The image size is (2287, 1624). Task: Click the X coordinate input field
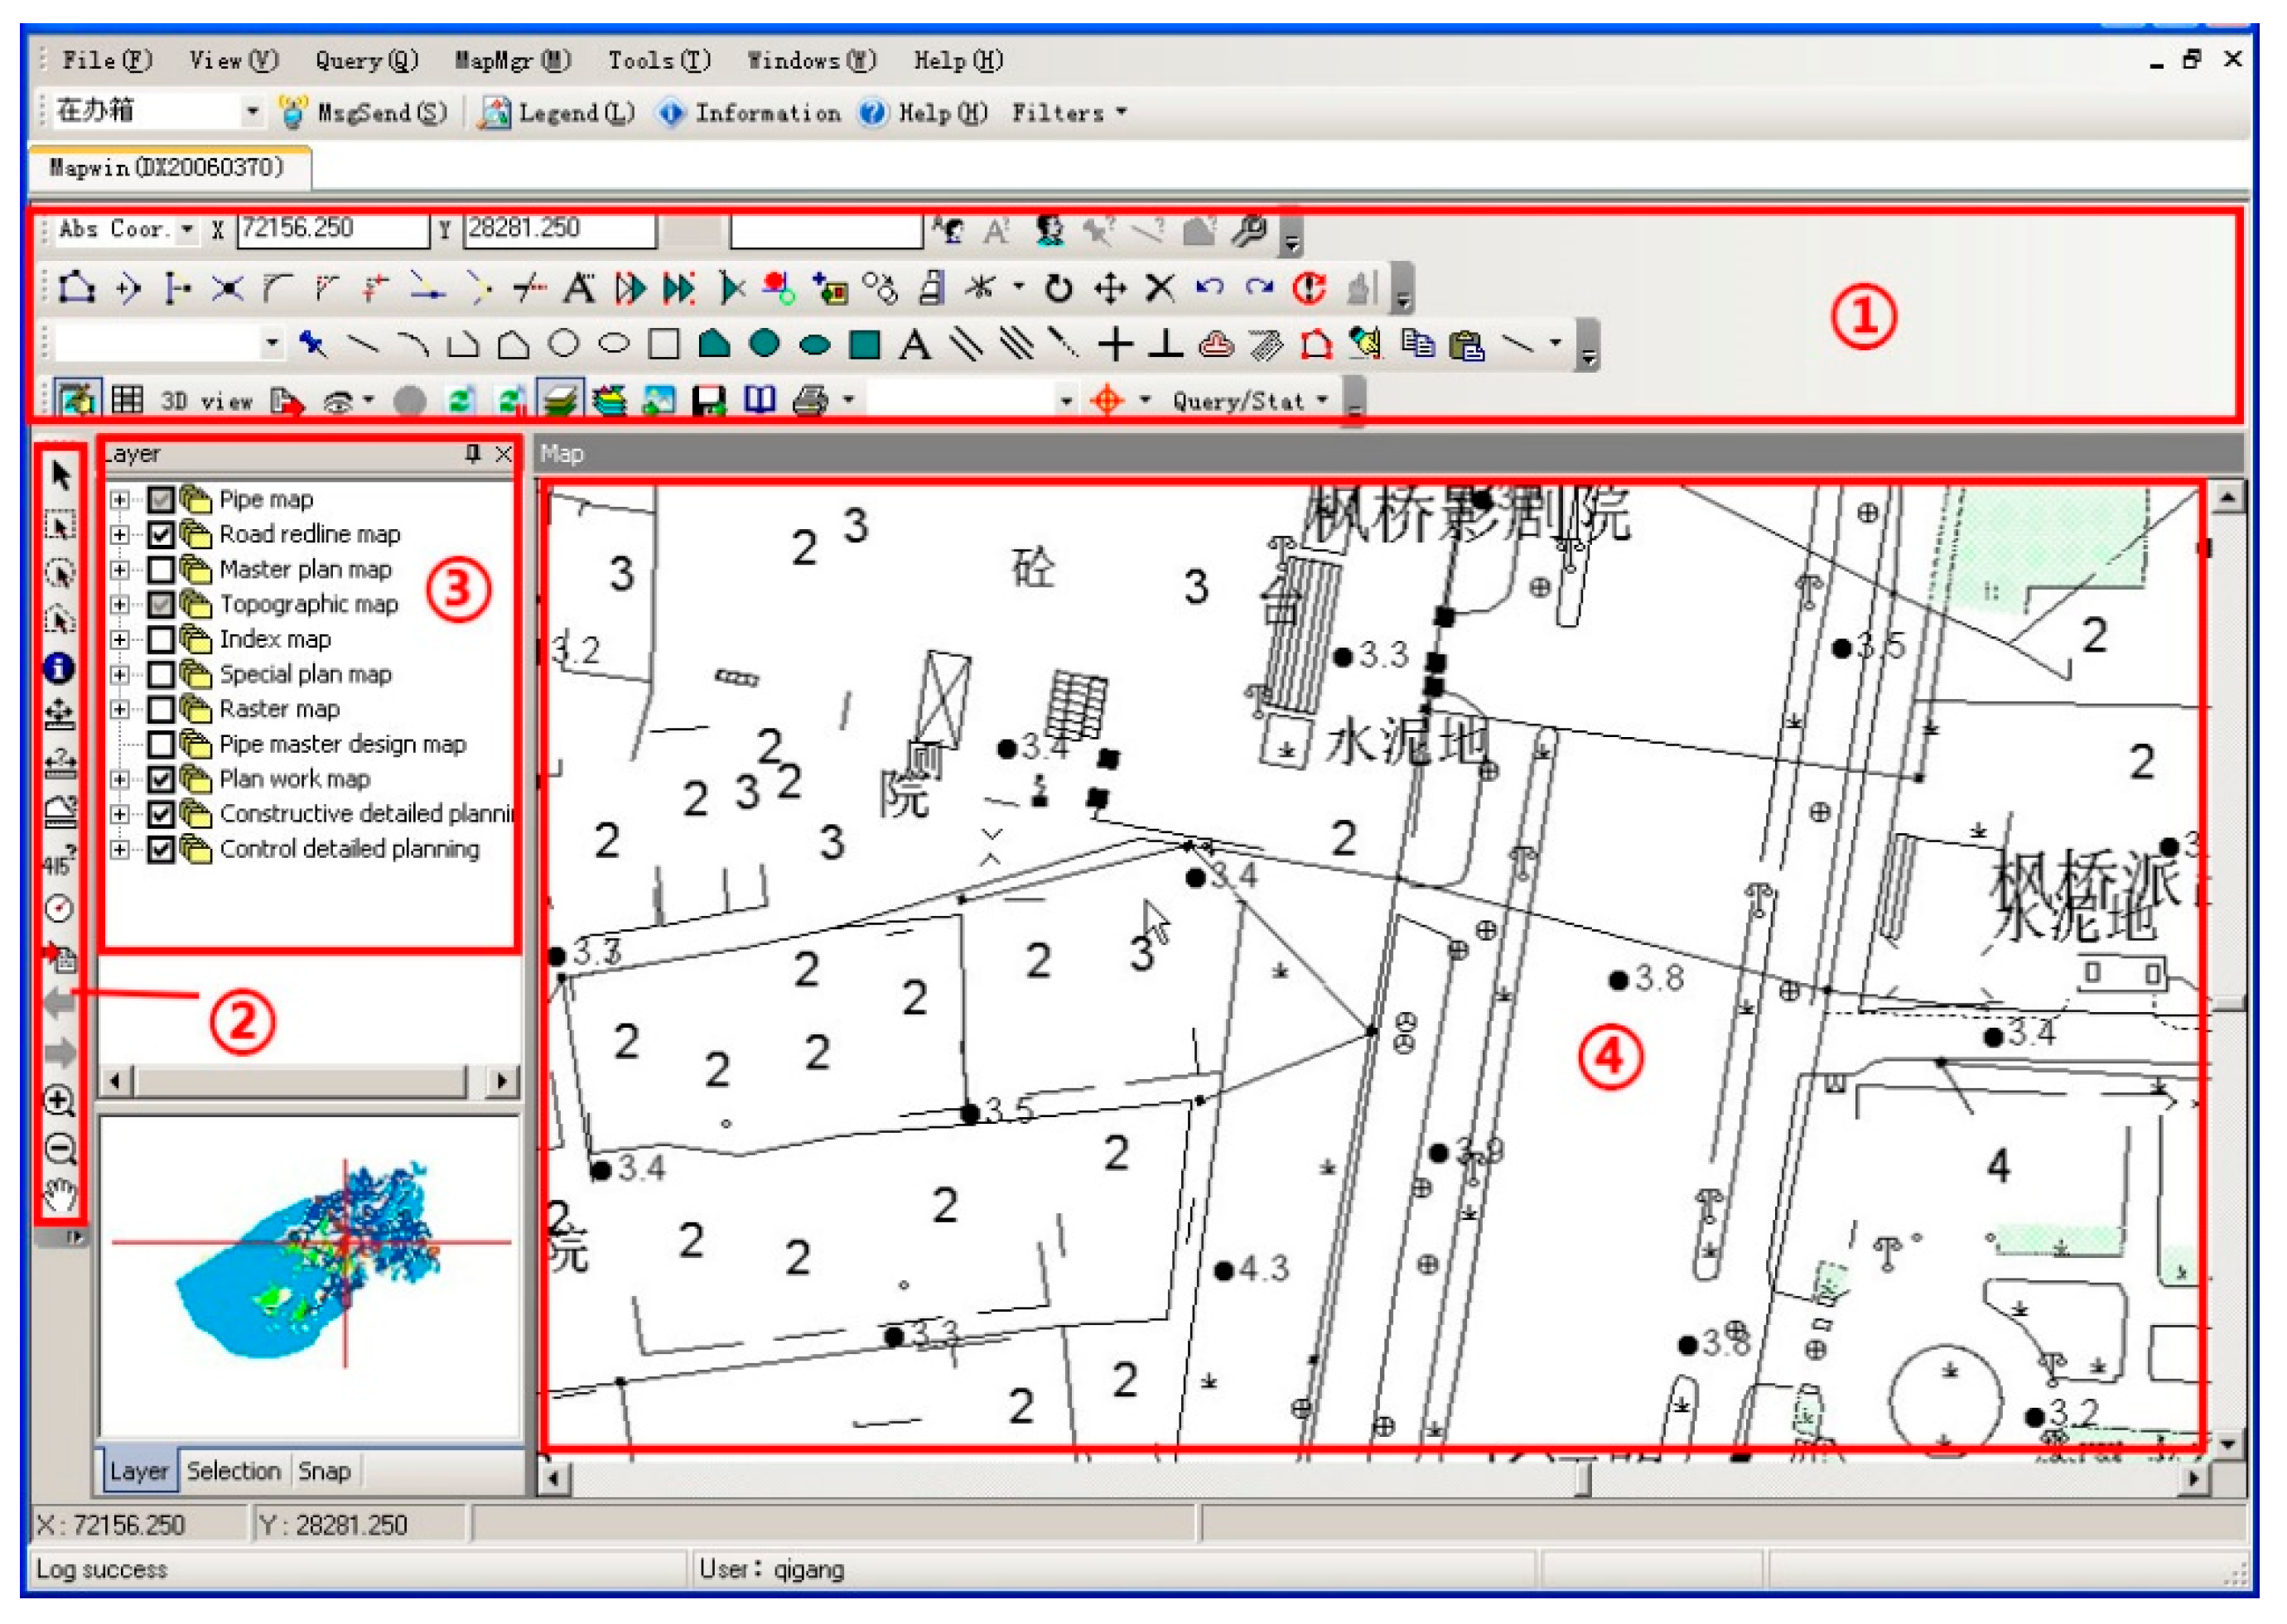point(332,230)
